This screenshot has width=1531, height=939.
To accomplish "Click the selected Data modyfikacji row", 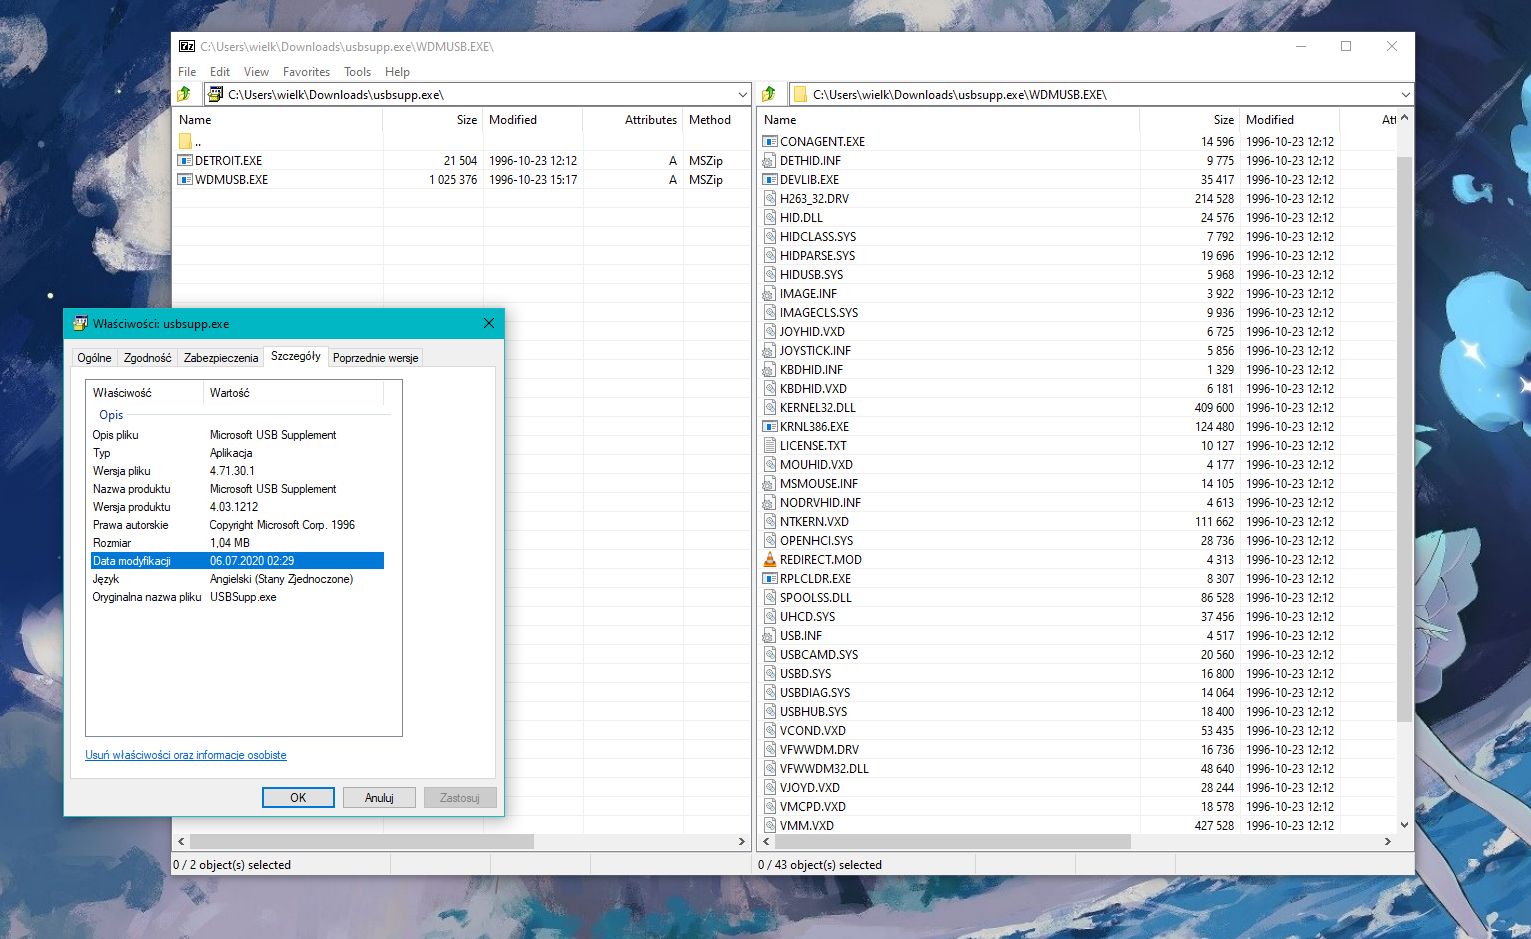I will click(240, 561).
